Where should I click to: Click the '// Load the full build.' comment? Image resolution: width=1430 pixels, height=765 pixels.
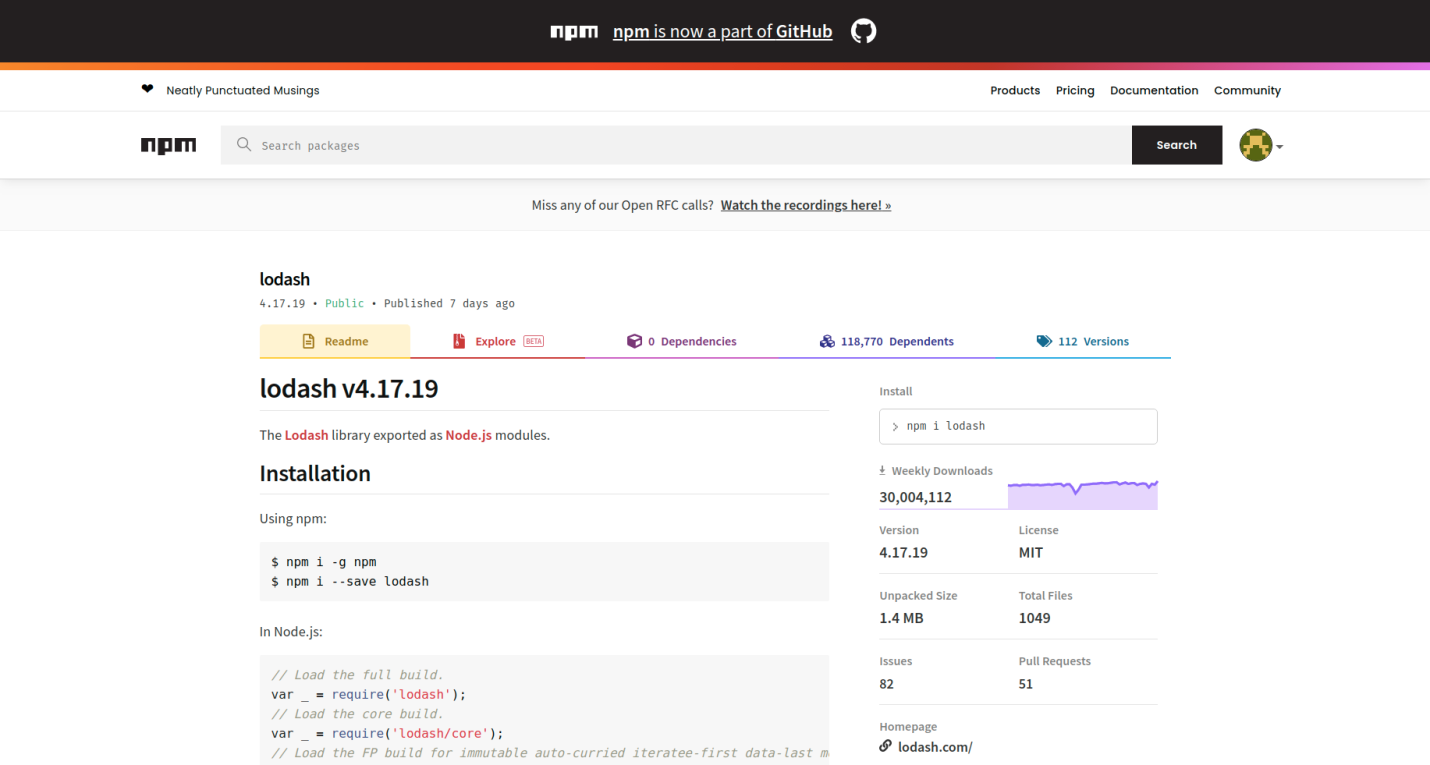point(357,674)
